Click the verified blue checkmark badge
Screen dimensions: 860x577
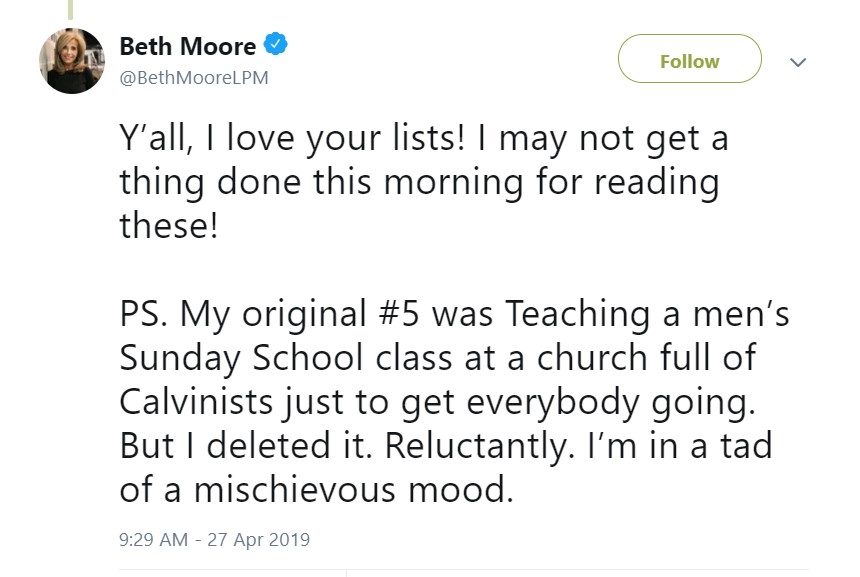click(274, 44)
